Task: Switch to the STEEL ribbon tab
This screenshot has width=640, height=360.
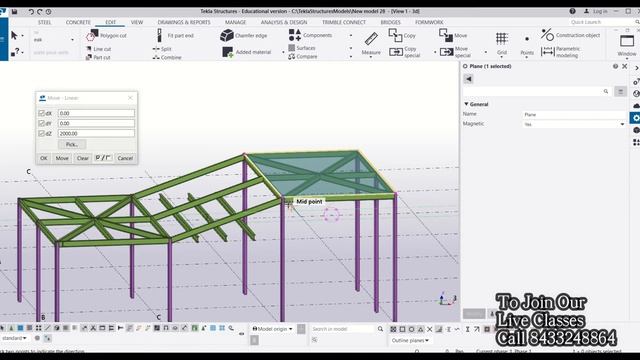Action: coord(44,22)
